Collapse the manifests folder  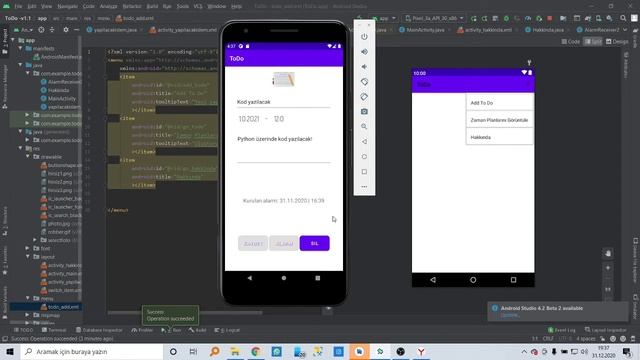[x=21, y=48]
